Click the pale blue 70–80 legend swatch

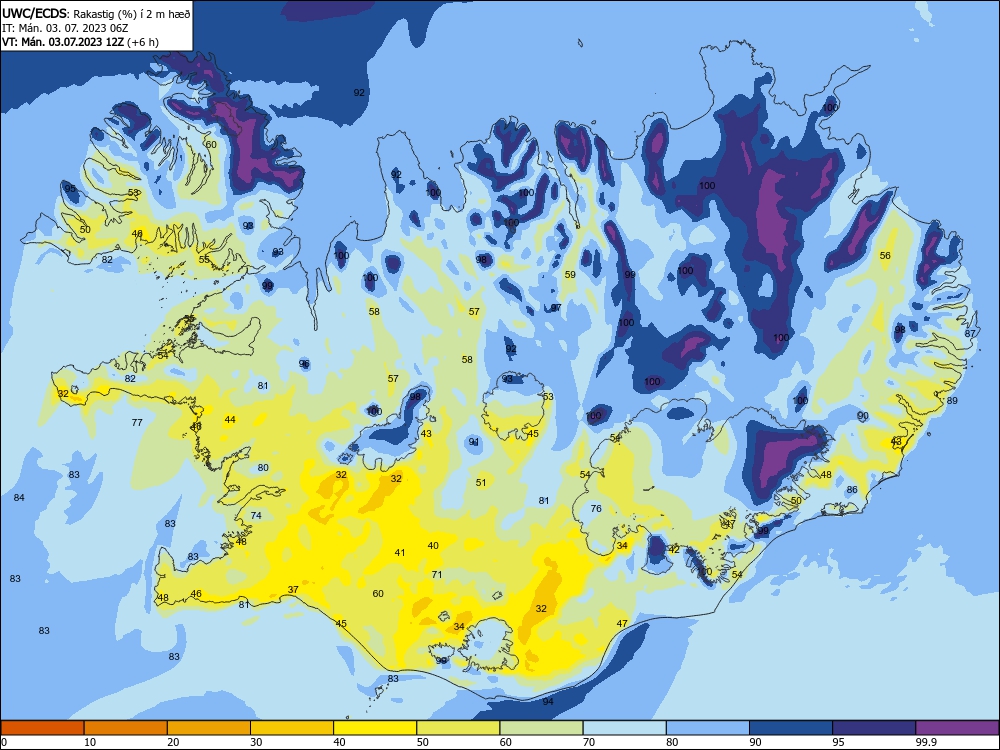[624, 728]
